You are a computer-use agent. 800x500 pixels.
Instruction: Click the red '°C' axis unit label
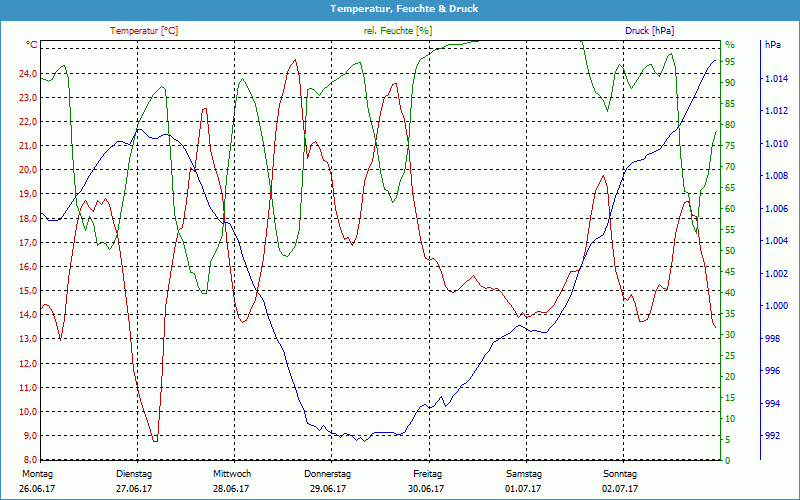pos(32,44)
